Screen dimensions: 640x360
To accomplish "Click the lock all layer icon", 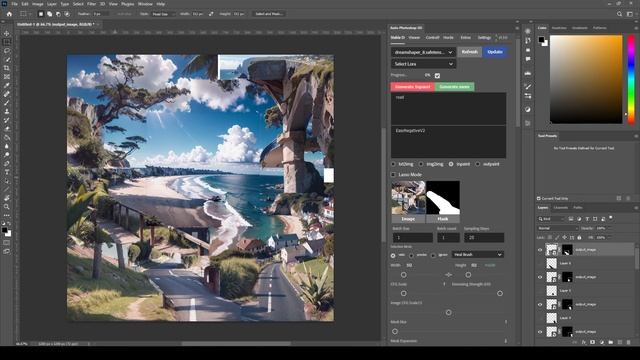I will point(579,237).
